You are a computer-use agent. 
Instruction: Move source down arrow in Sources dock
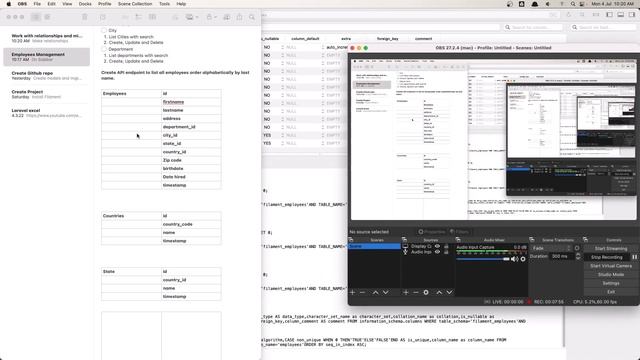click(x=449, y=292)
